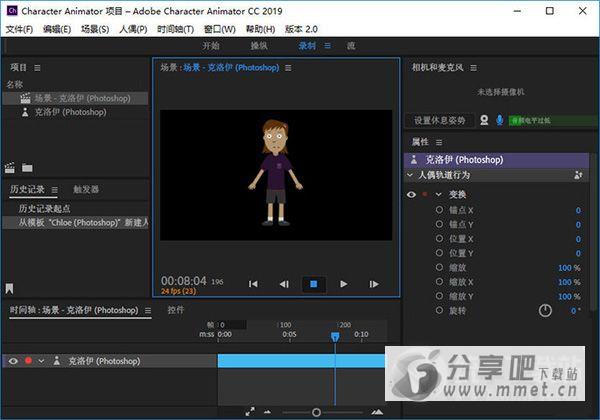This screenshot has height=420, width=600.
Task: Switch to the 操纵 workspace
Action: (x=259, y=46)
